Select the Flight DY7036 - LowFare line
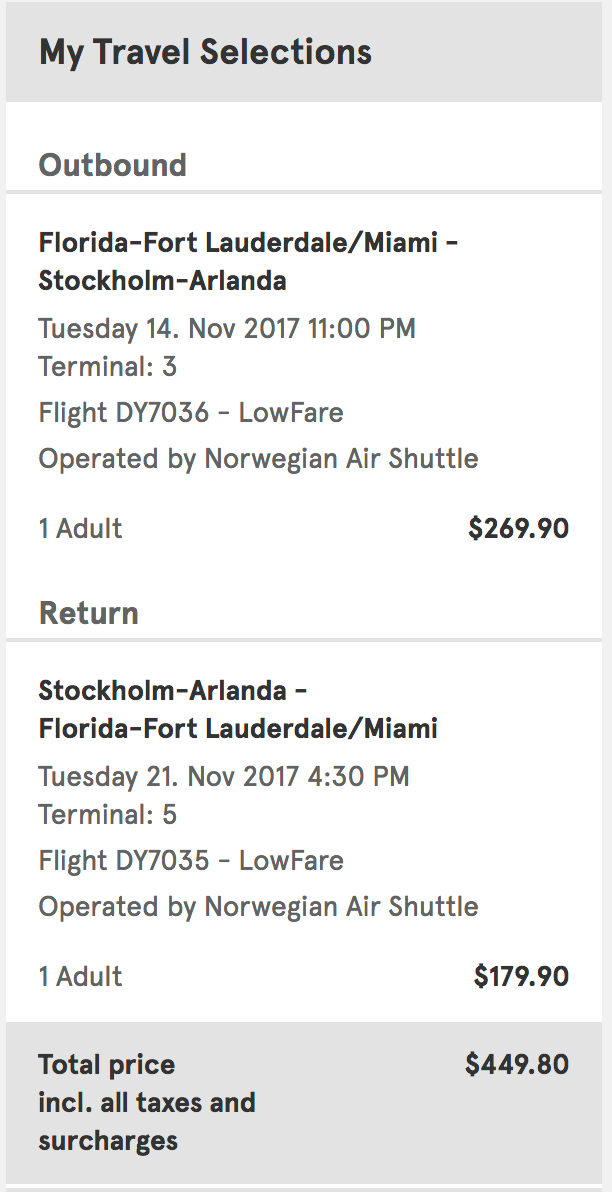 (191, 412)
